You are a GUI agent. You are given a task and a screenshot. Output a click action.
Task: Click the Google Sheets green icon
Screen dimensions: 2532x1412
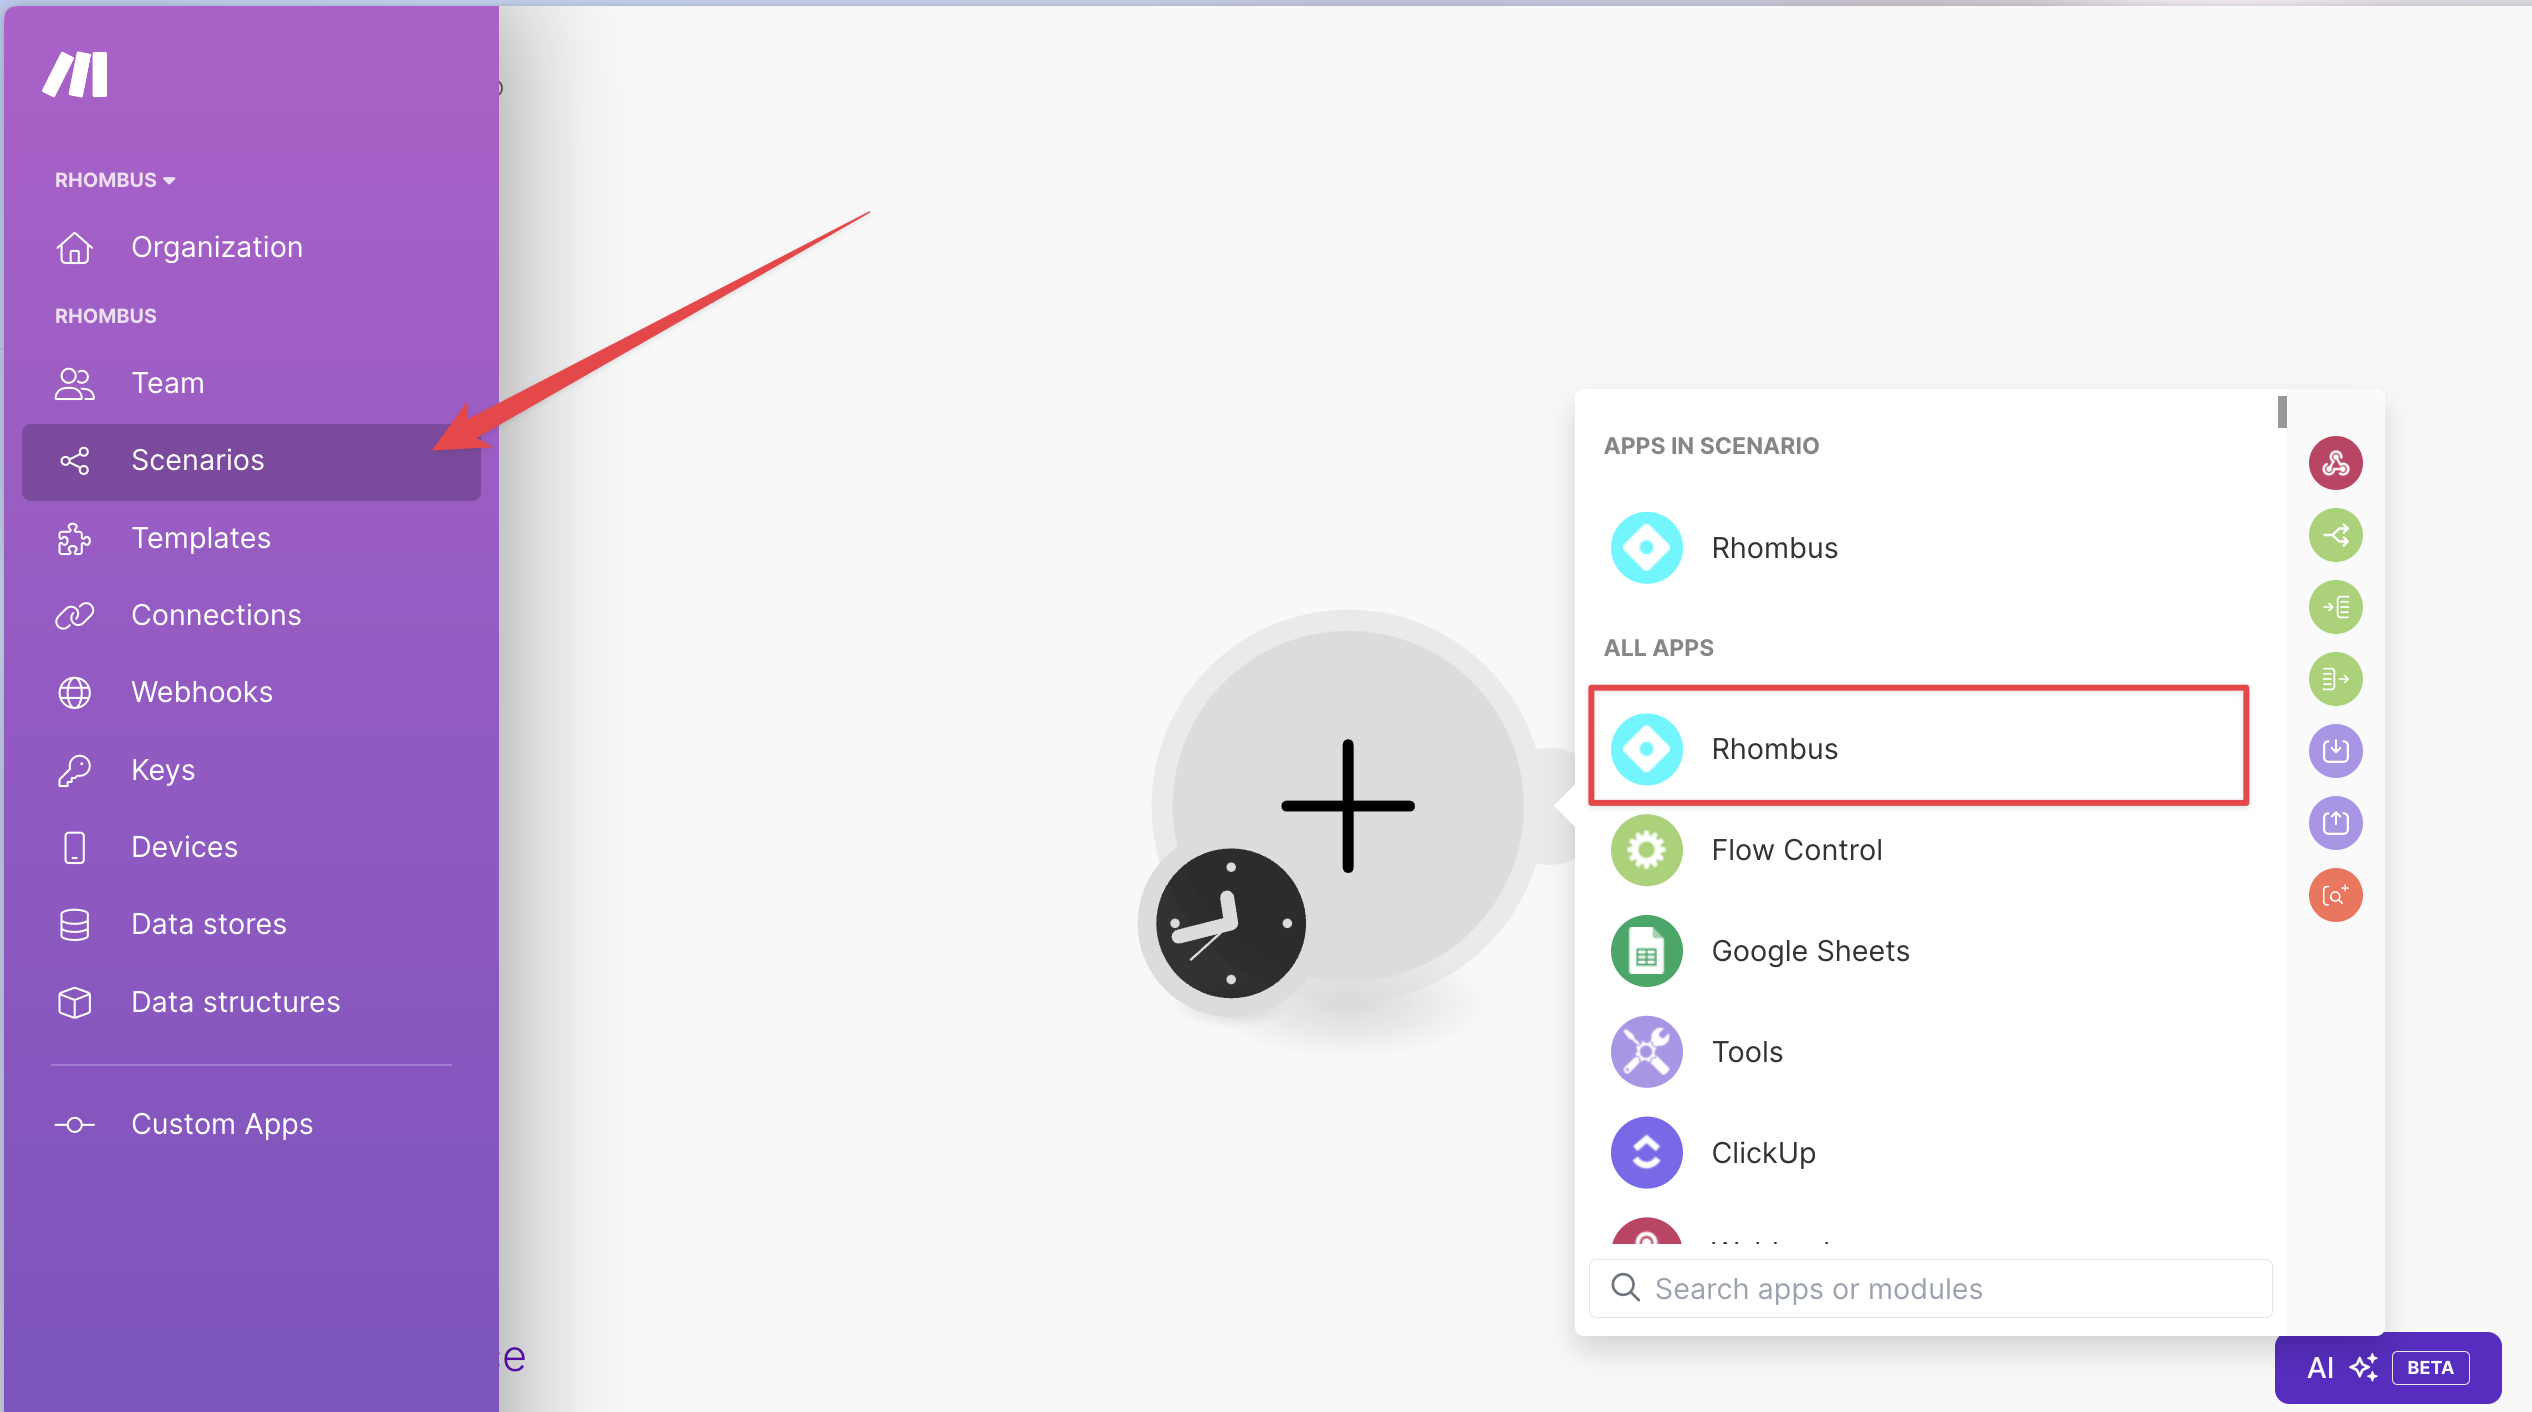click(1646, 951)
